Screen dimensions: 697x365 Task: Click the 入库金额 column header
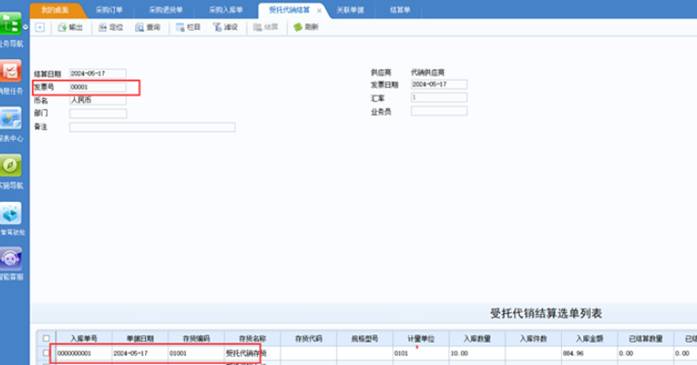589,339
